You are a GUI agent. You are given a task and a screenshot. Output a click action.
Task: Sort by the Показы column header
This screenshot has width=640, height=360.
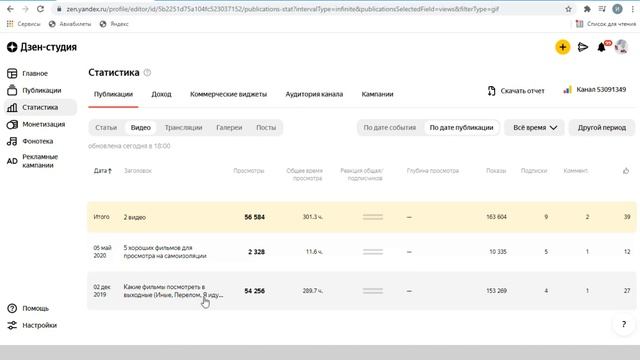[x=496, y=171]
